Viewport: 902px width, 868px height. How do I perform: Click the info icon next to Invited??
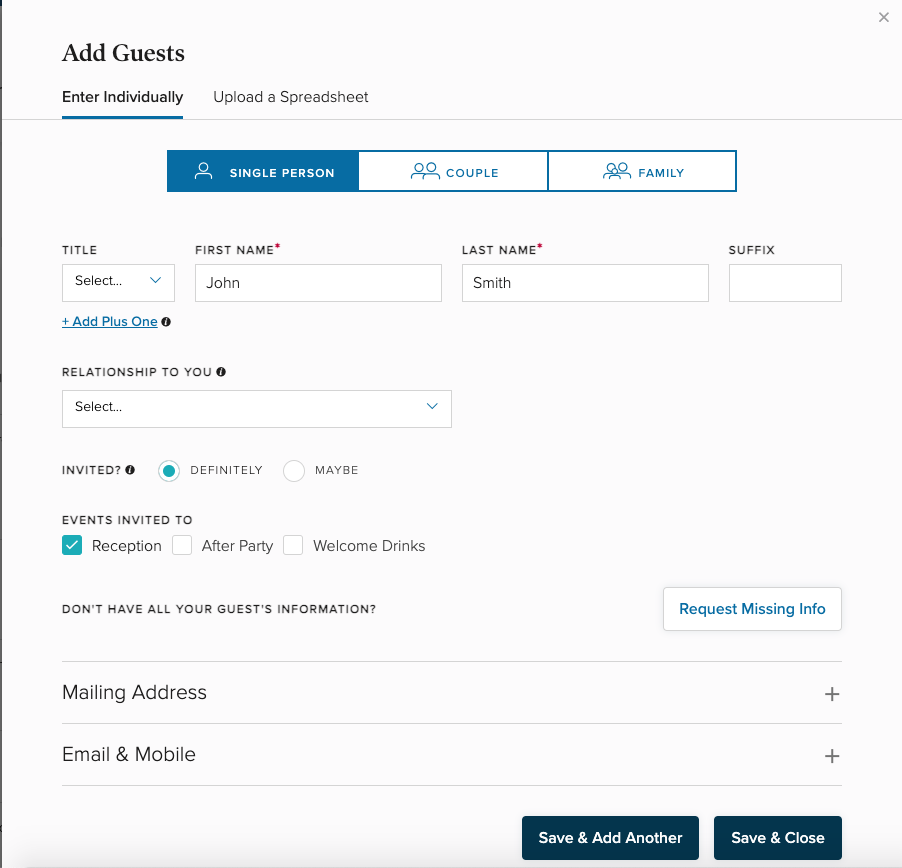(x=131, y=470)
